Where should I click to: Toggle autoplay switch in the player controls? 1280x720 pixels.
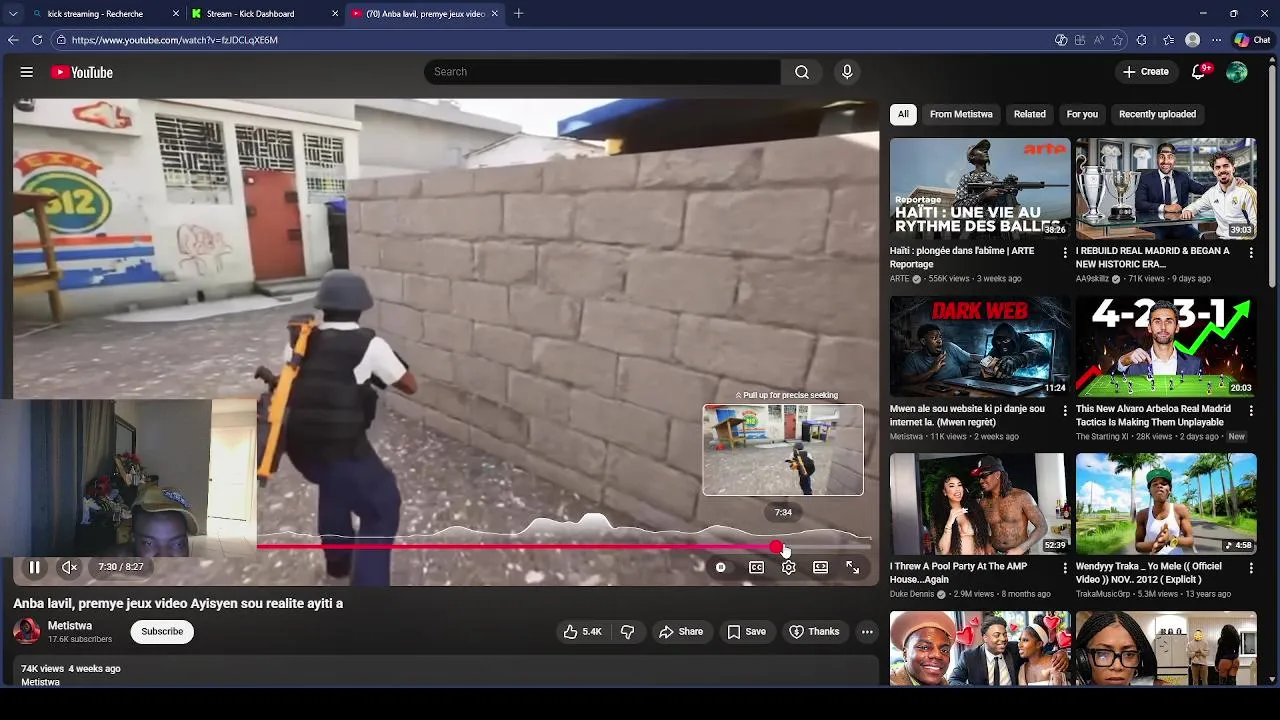[x=720, y=567]
